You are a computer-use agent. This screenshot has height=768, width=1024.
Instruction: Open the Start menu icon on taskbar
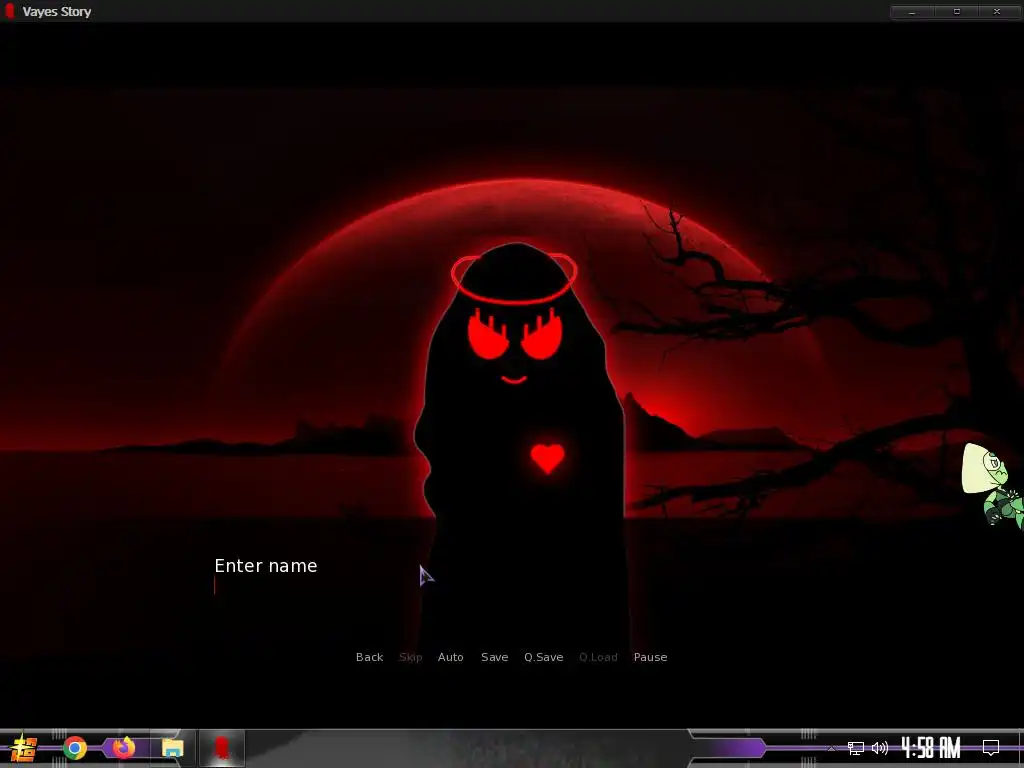[x=24, y=748]
